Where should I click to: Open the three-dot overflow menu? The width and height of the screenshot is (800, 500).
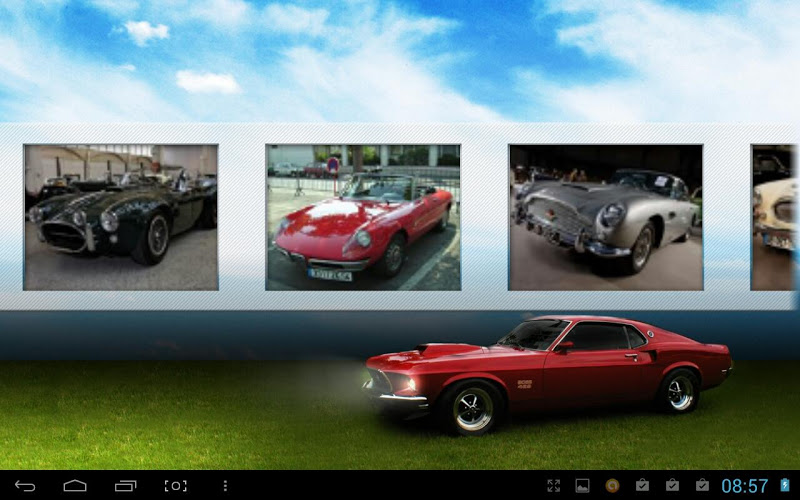coord(225,486)
